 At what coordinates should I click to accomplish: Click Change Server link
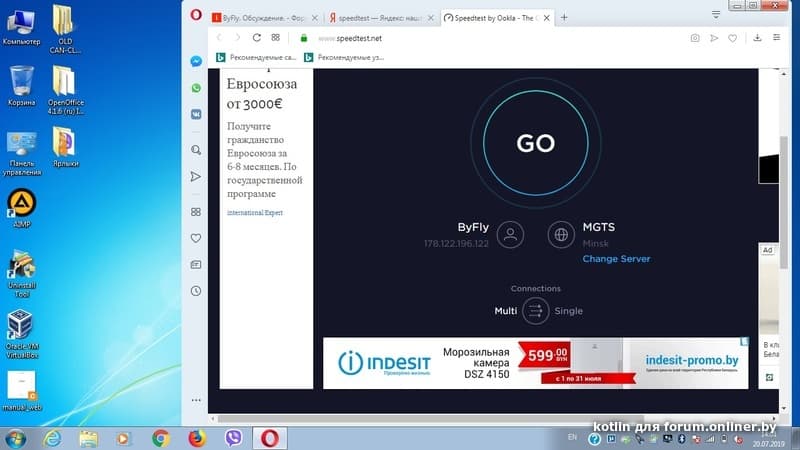click(x=616, y=259)
